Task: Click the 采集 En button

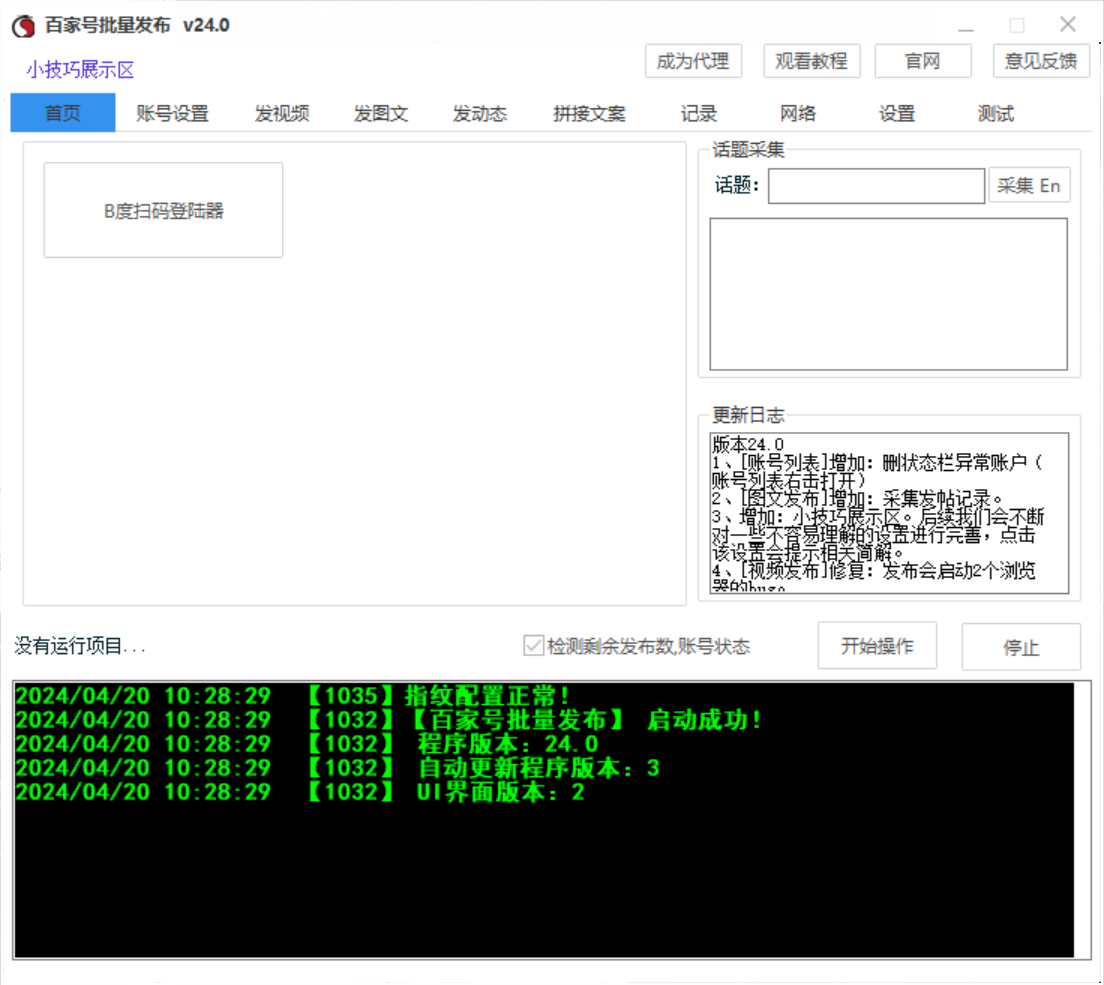Action: [x=1029, y=186]
